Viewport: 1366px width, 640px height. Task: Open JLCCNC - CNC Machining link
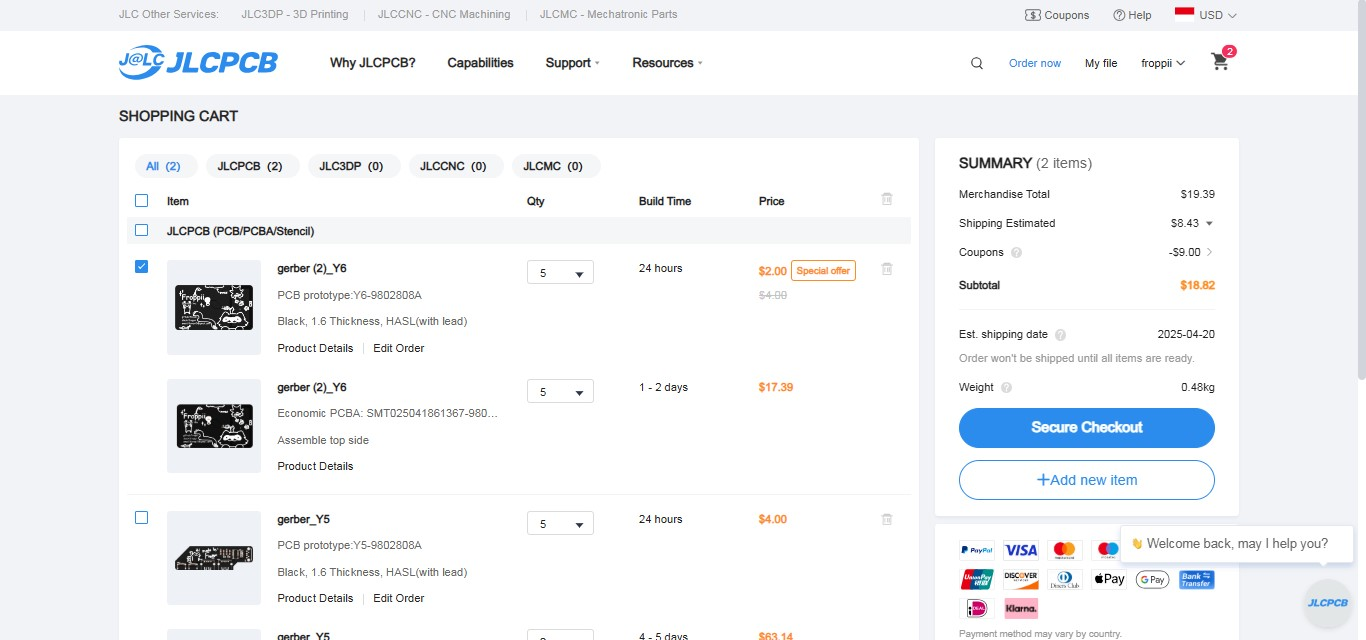click(x=444, y=15)
